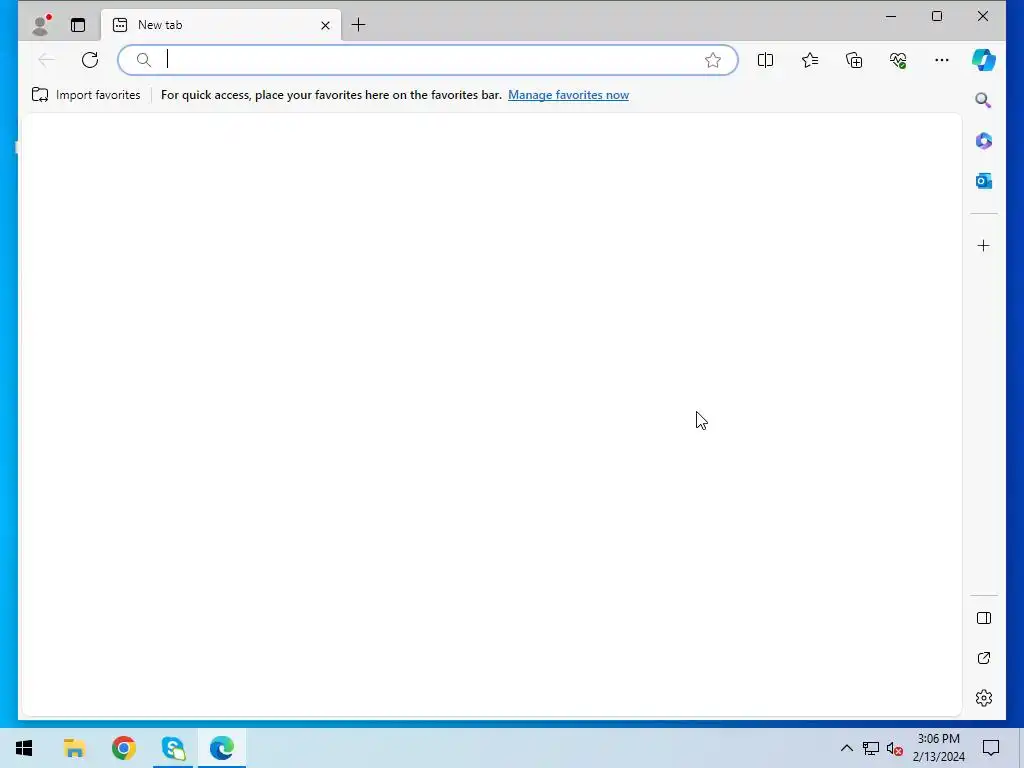Open a new tab with plus button
Viewport: 1024px width, 768px height.
point(359,25)
